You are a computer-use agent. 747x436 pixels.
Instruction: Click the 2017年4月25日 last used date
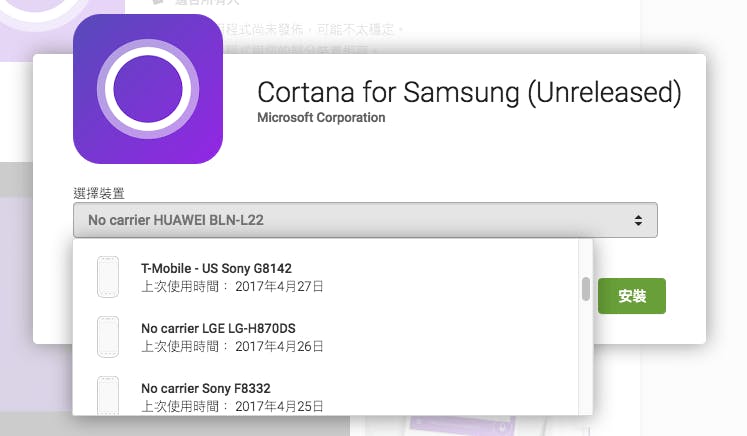coord(279,406)
